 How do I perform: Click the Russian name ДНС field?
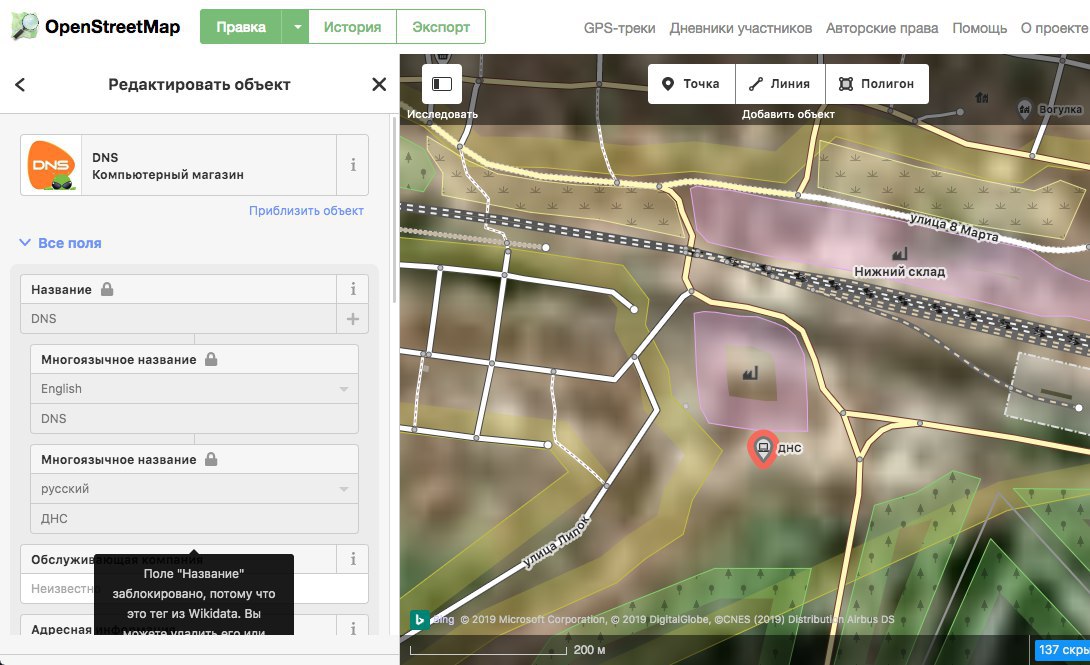[195, 518]
